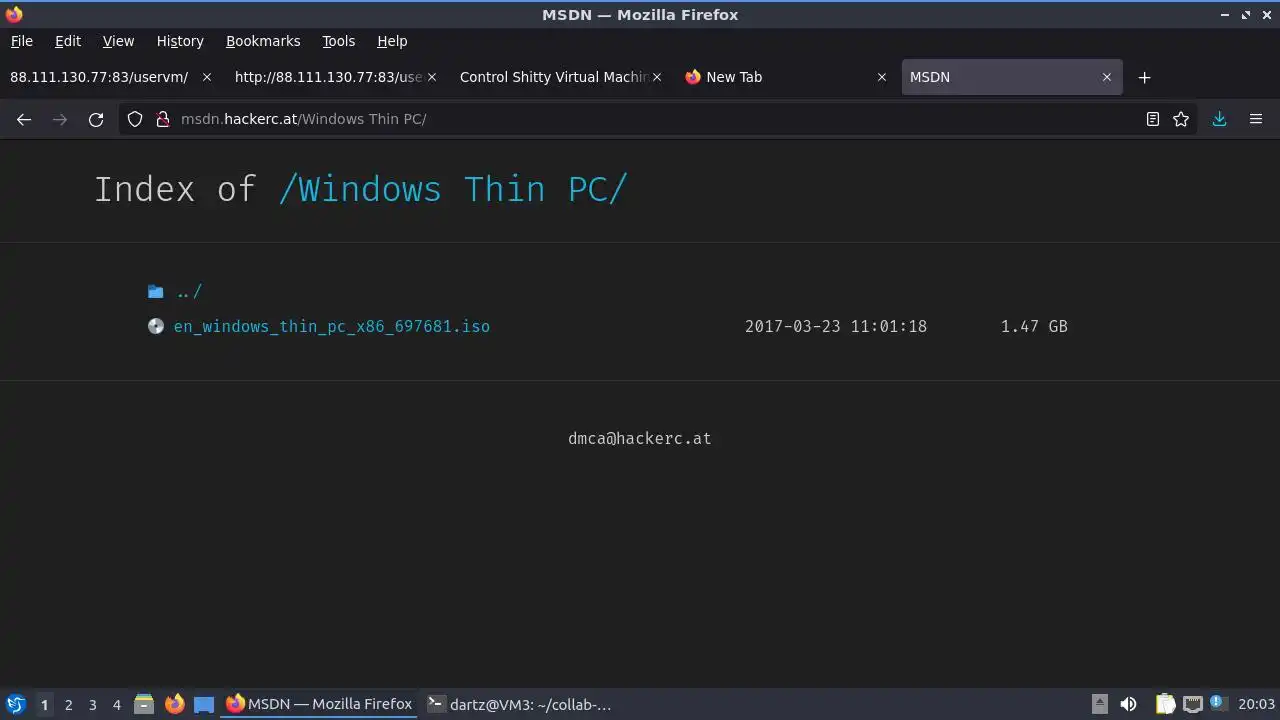Viewport: 1280px width, 720px height.
Task: Open the View menu
Action: coord(118,41)
